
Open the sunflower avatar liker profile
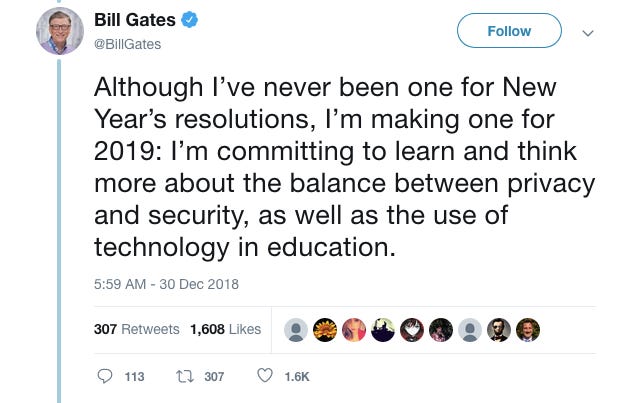(x=324, y=329)
